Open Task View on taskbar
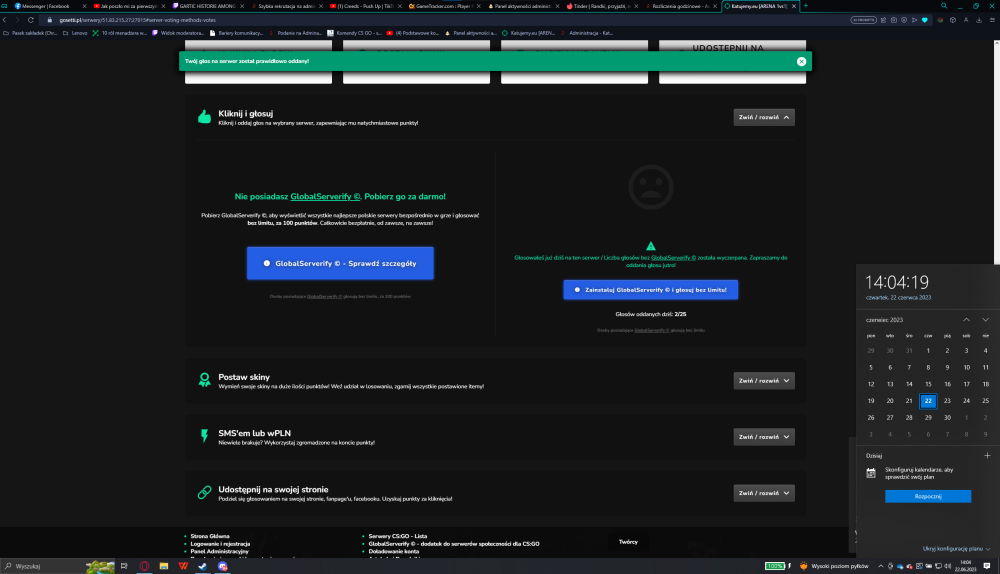Image resolution: width=1000 pixels, height=574 pixels. pyautogui.click(x=124, y=566)
